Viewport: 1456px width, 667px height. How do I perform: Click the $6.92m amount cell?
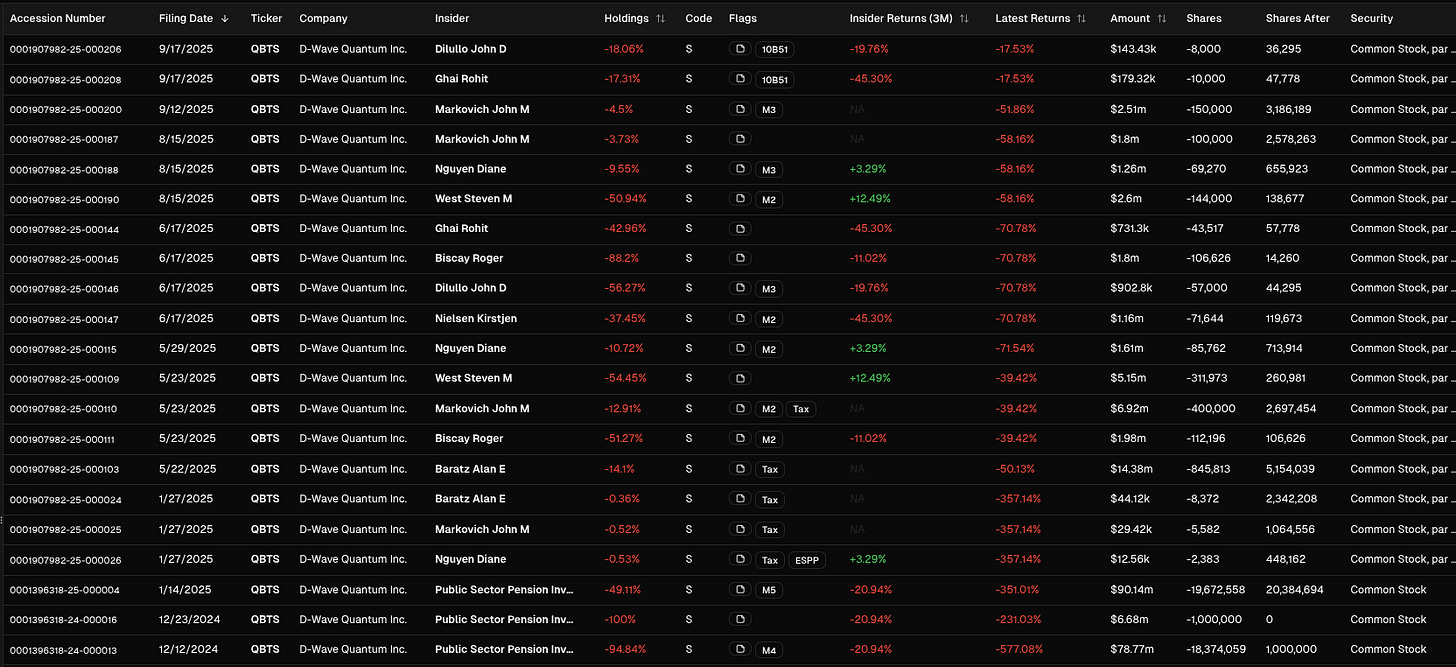tap(1130, 408)
